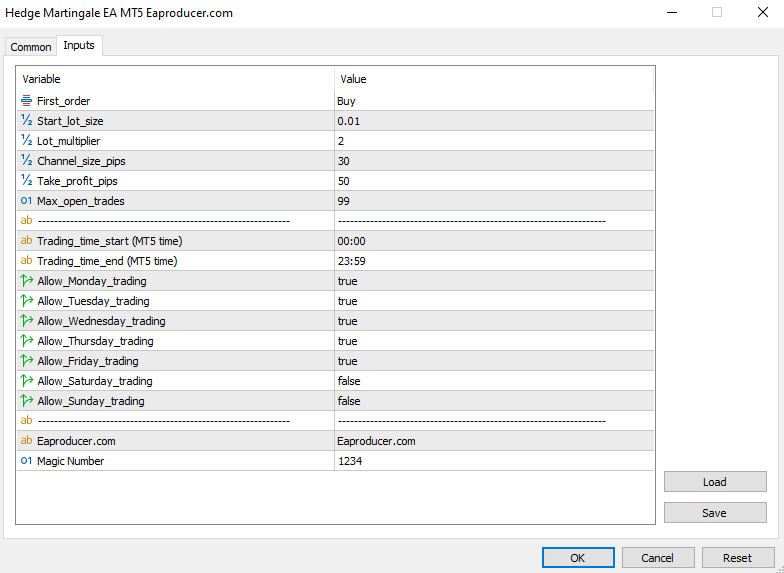
Task: Click the icon beside Lot_multiplier
Action: pos(26,141)
